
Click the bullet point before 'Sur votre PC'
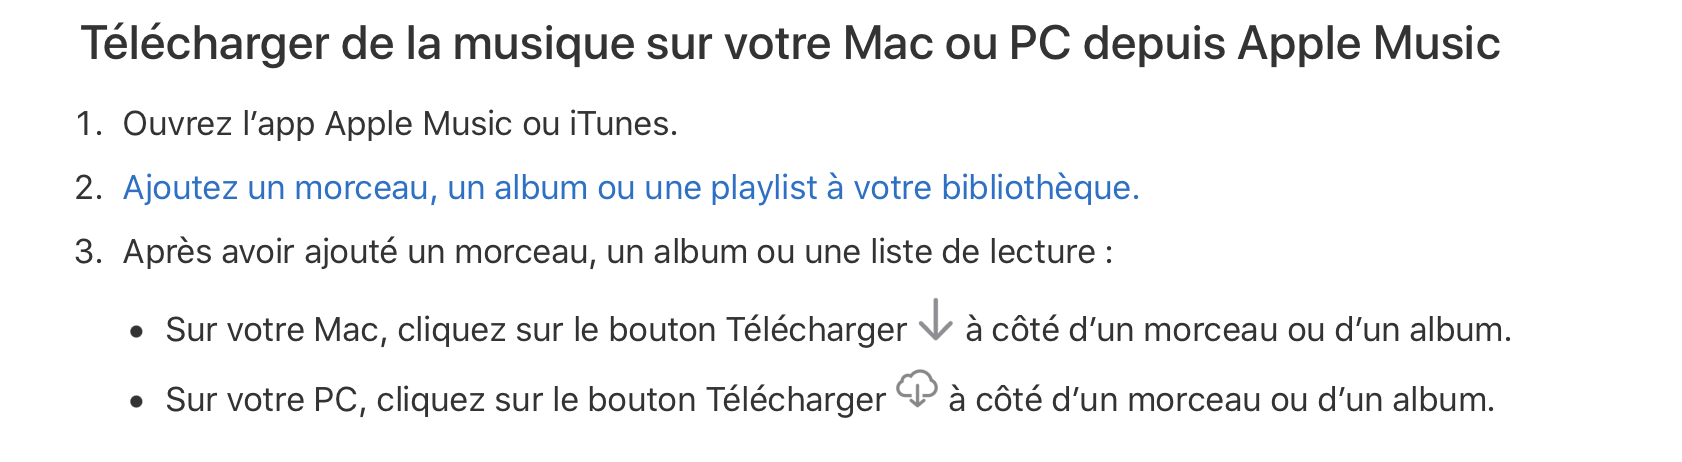point(137,402)
